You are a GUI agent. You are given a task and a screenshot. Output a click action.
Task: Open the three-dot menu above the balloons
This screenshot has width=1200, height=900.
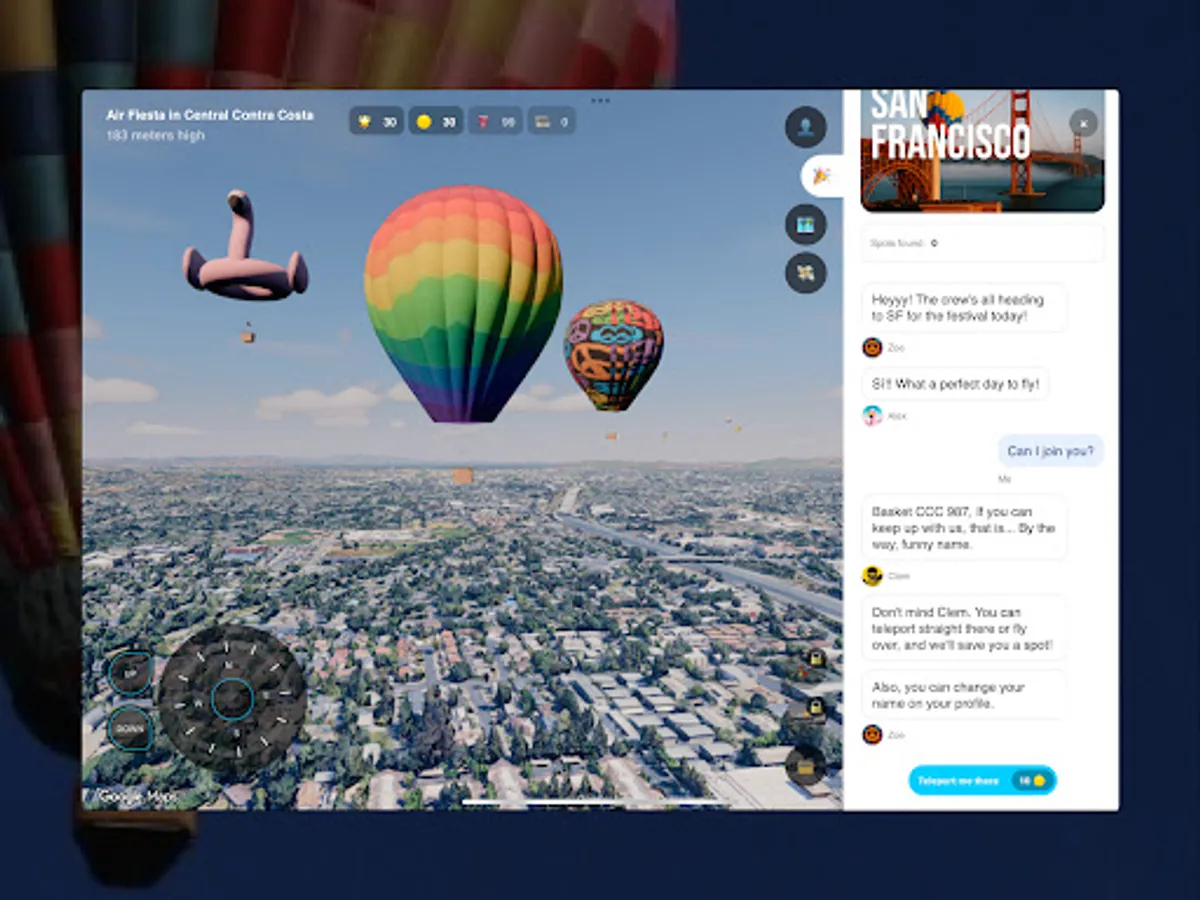click(601, 100)
